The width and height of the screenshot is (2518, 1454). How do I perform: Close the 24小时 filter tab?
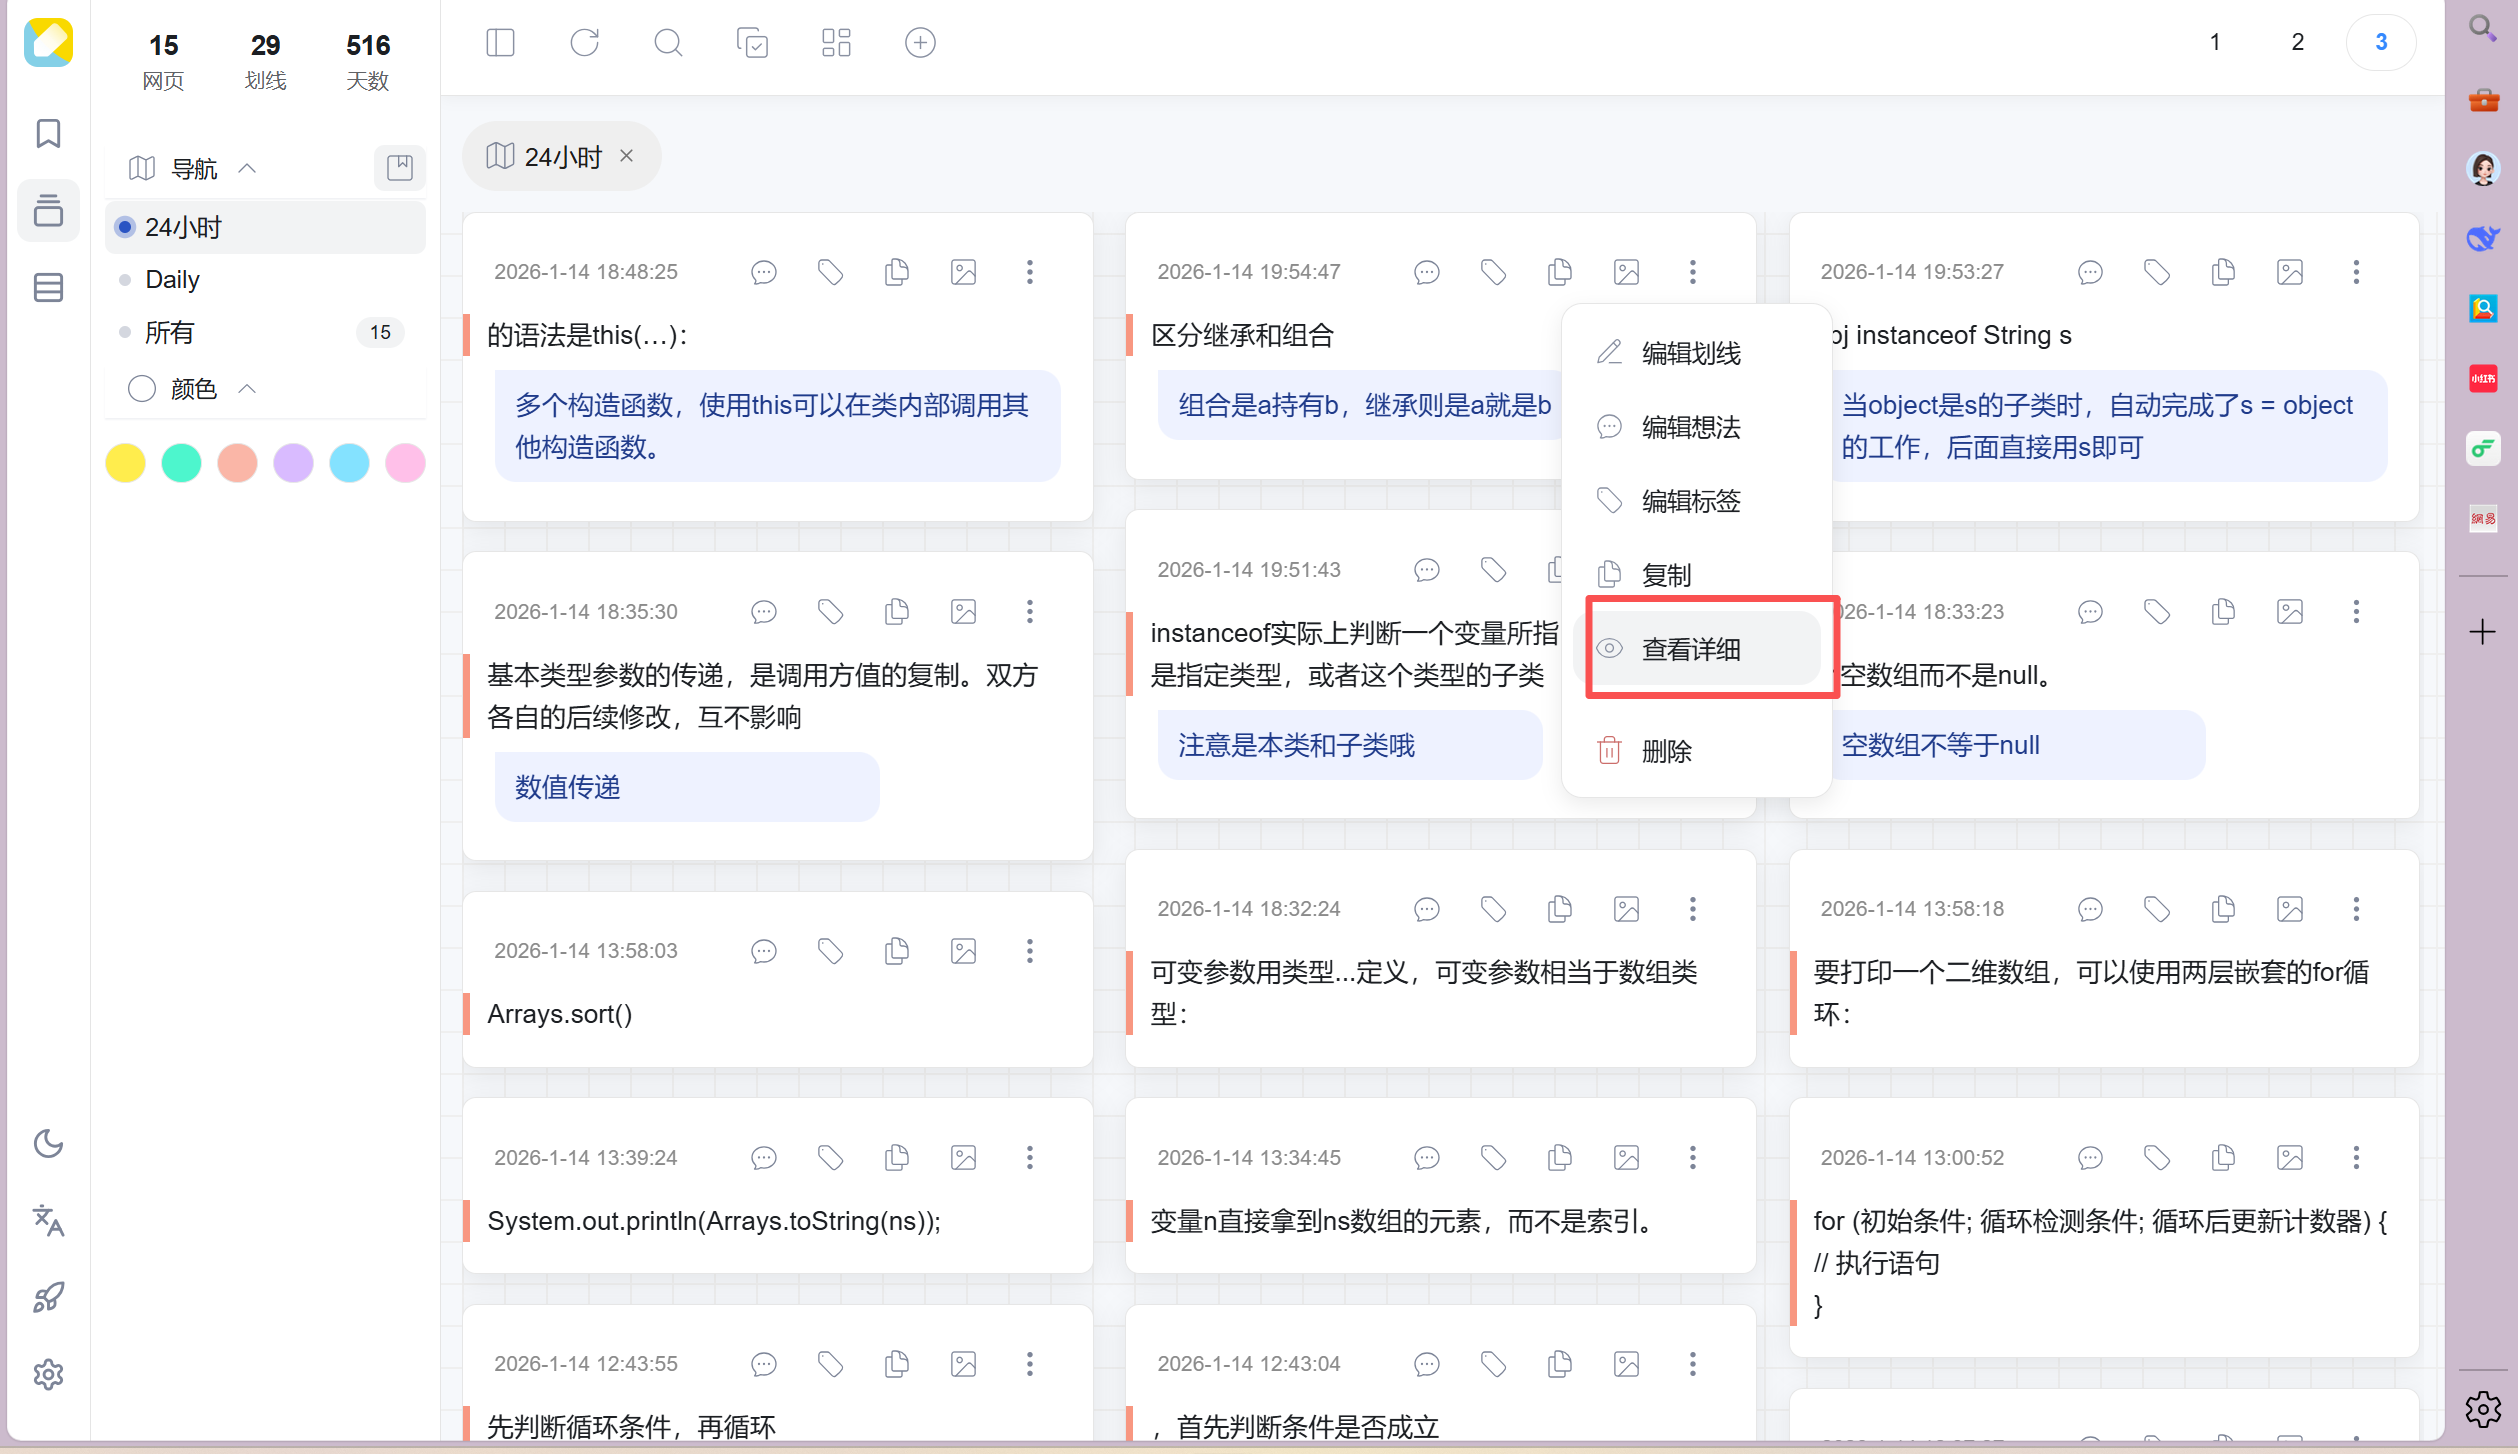click(x=627, y=156)
